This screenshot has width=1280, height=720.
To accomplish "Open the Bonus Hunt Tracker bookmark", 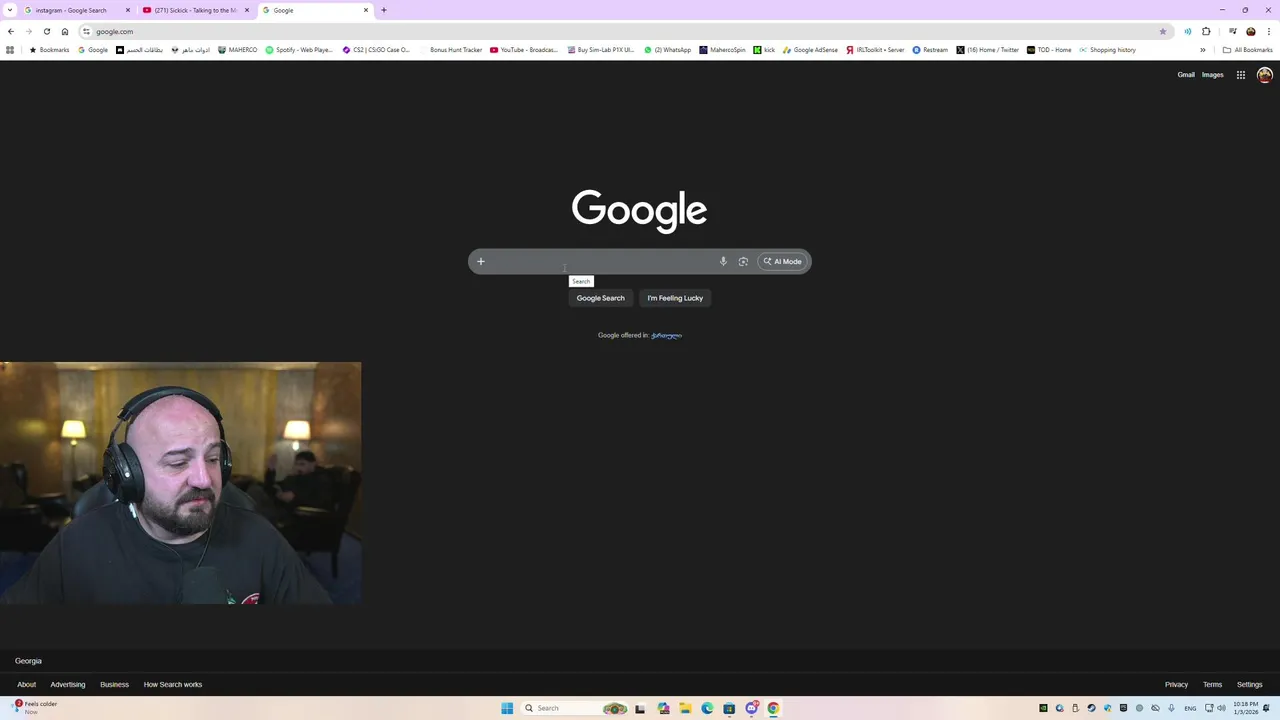I will [x=450, y=50].
